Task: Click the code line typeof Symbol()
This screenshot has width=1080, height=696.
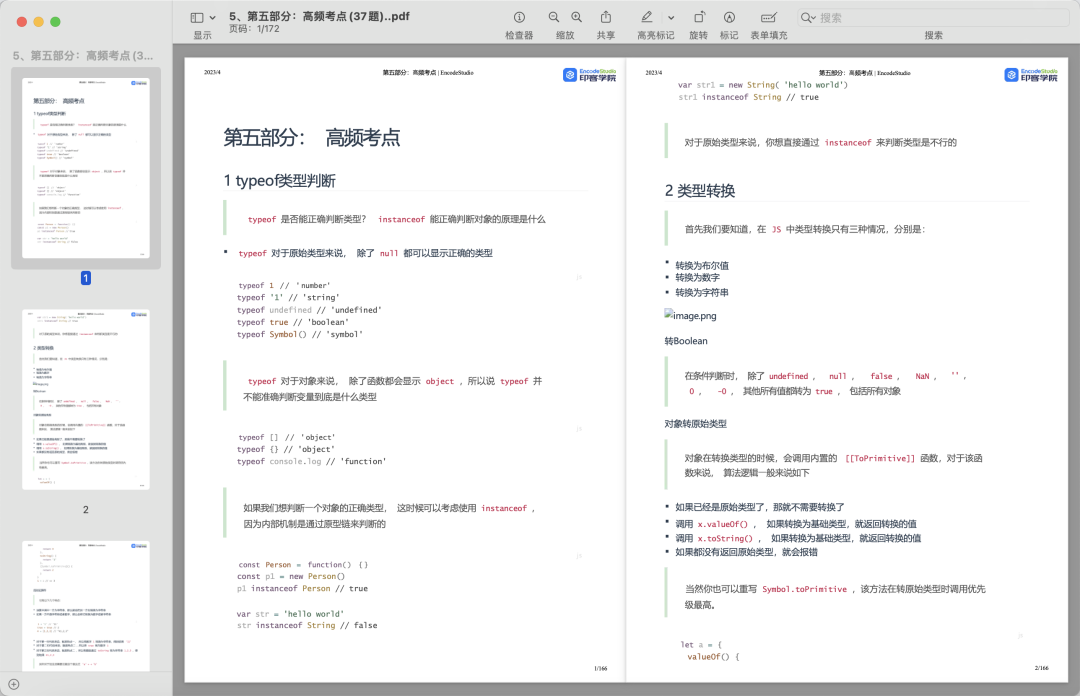Action: (300, 334)
